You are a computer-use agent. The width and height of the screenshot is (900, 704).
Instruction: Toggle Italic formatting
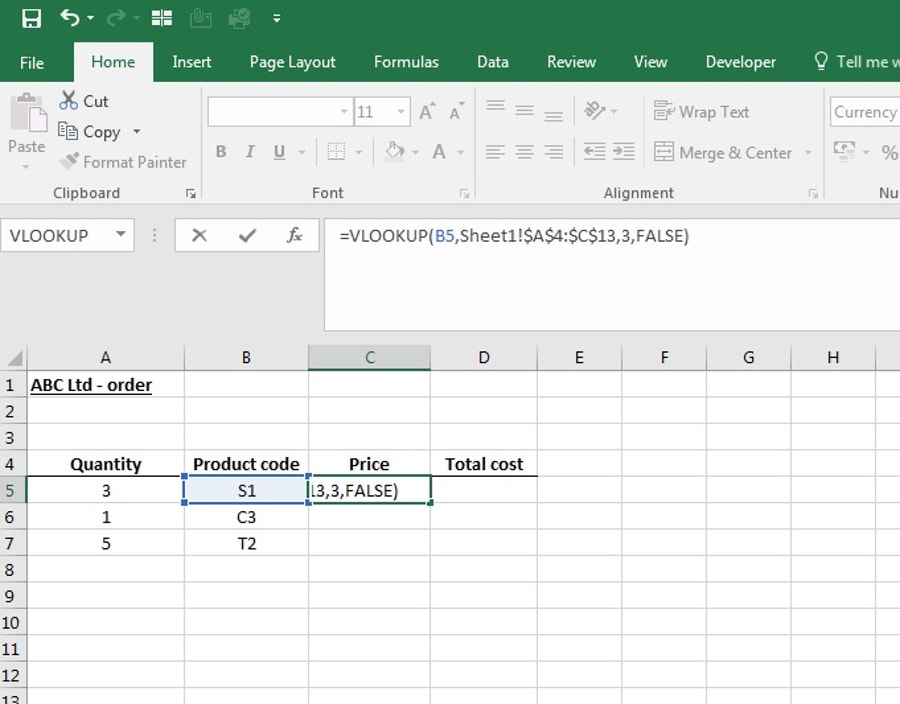click(x=250, y=152)
